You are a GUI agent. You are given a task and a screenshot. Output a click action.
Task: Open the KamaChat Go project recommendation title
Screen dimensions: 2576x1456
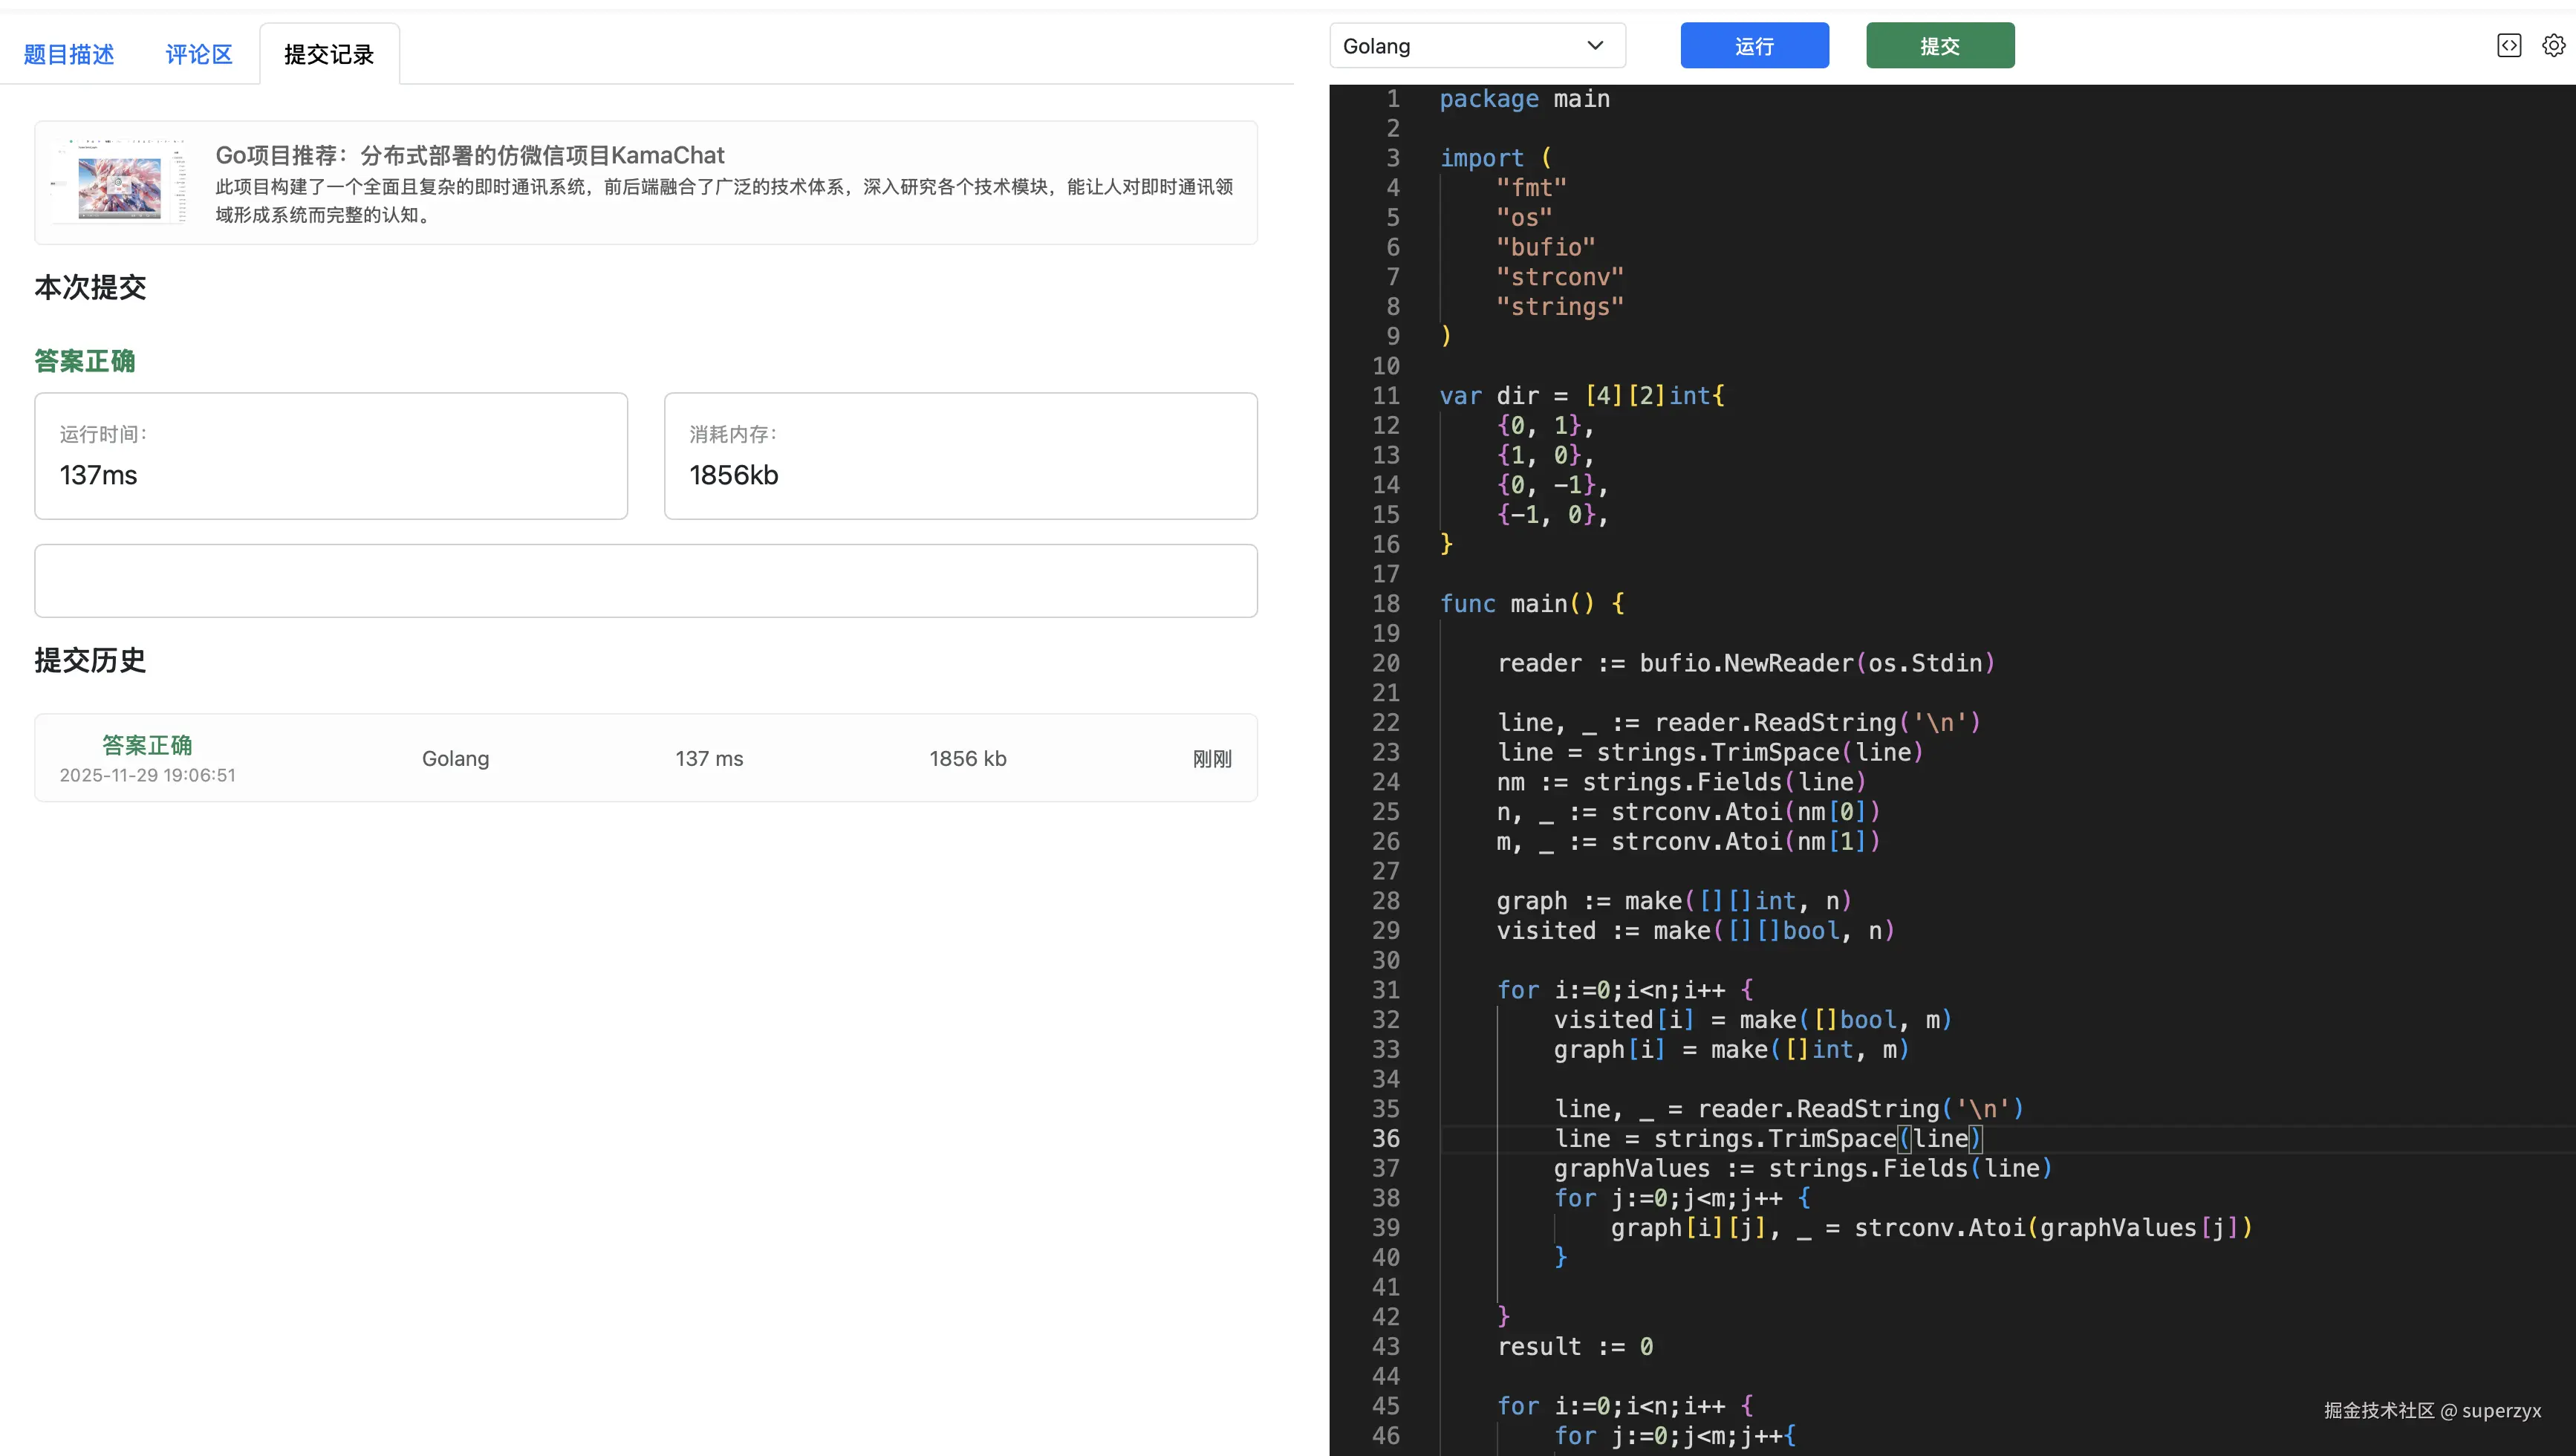(x=470, y=155)
